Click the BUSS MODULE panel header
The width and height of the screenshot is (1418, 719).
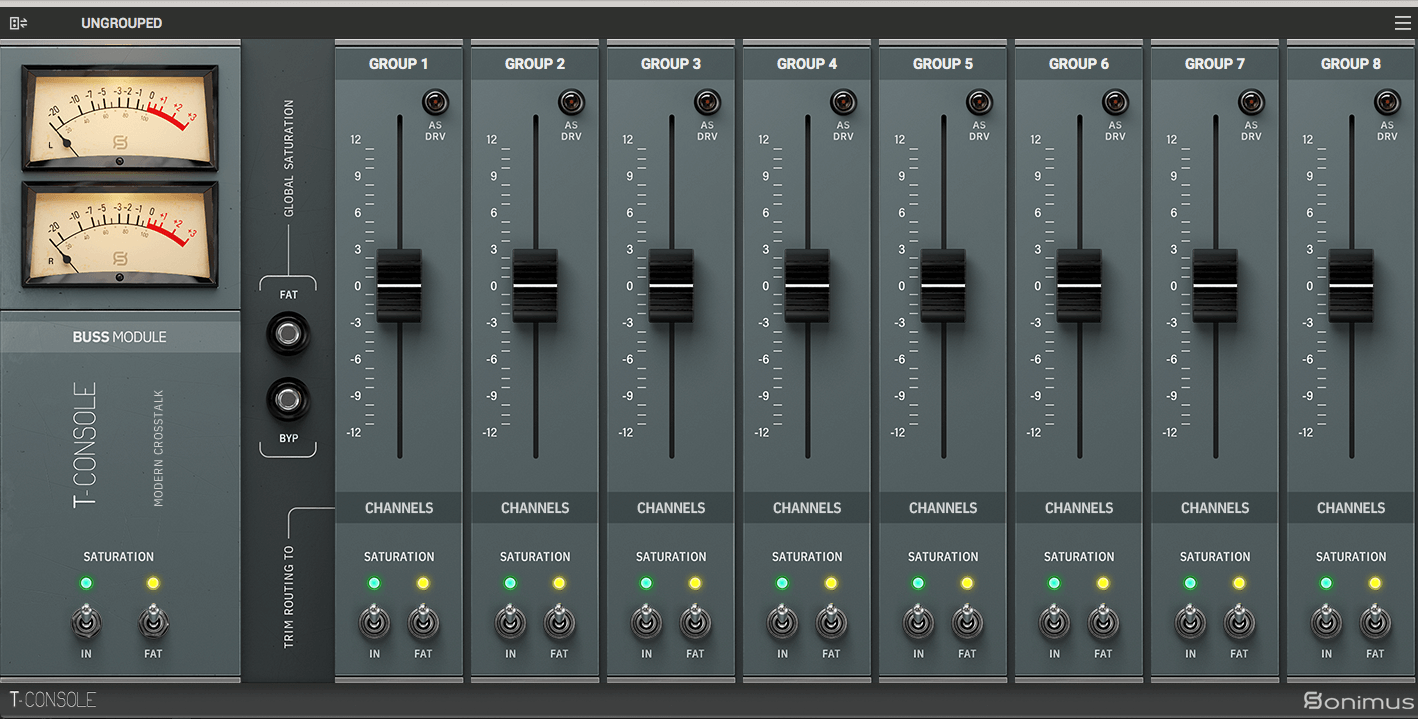click(x=120, y=336)
